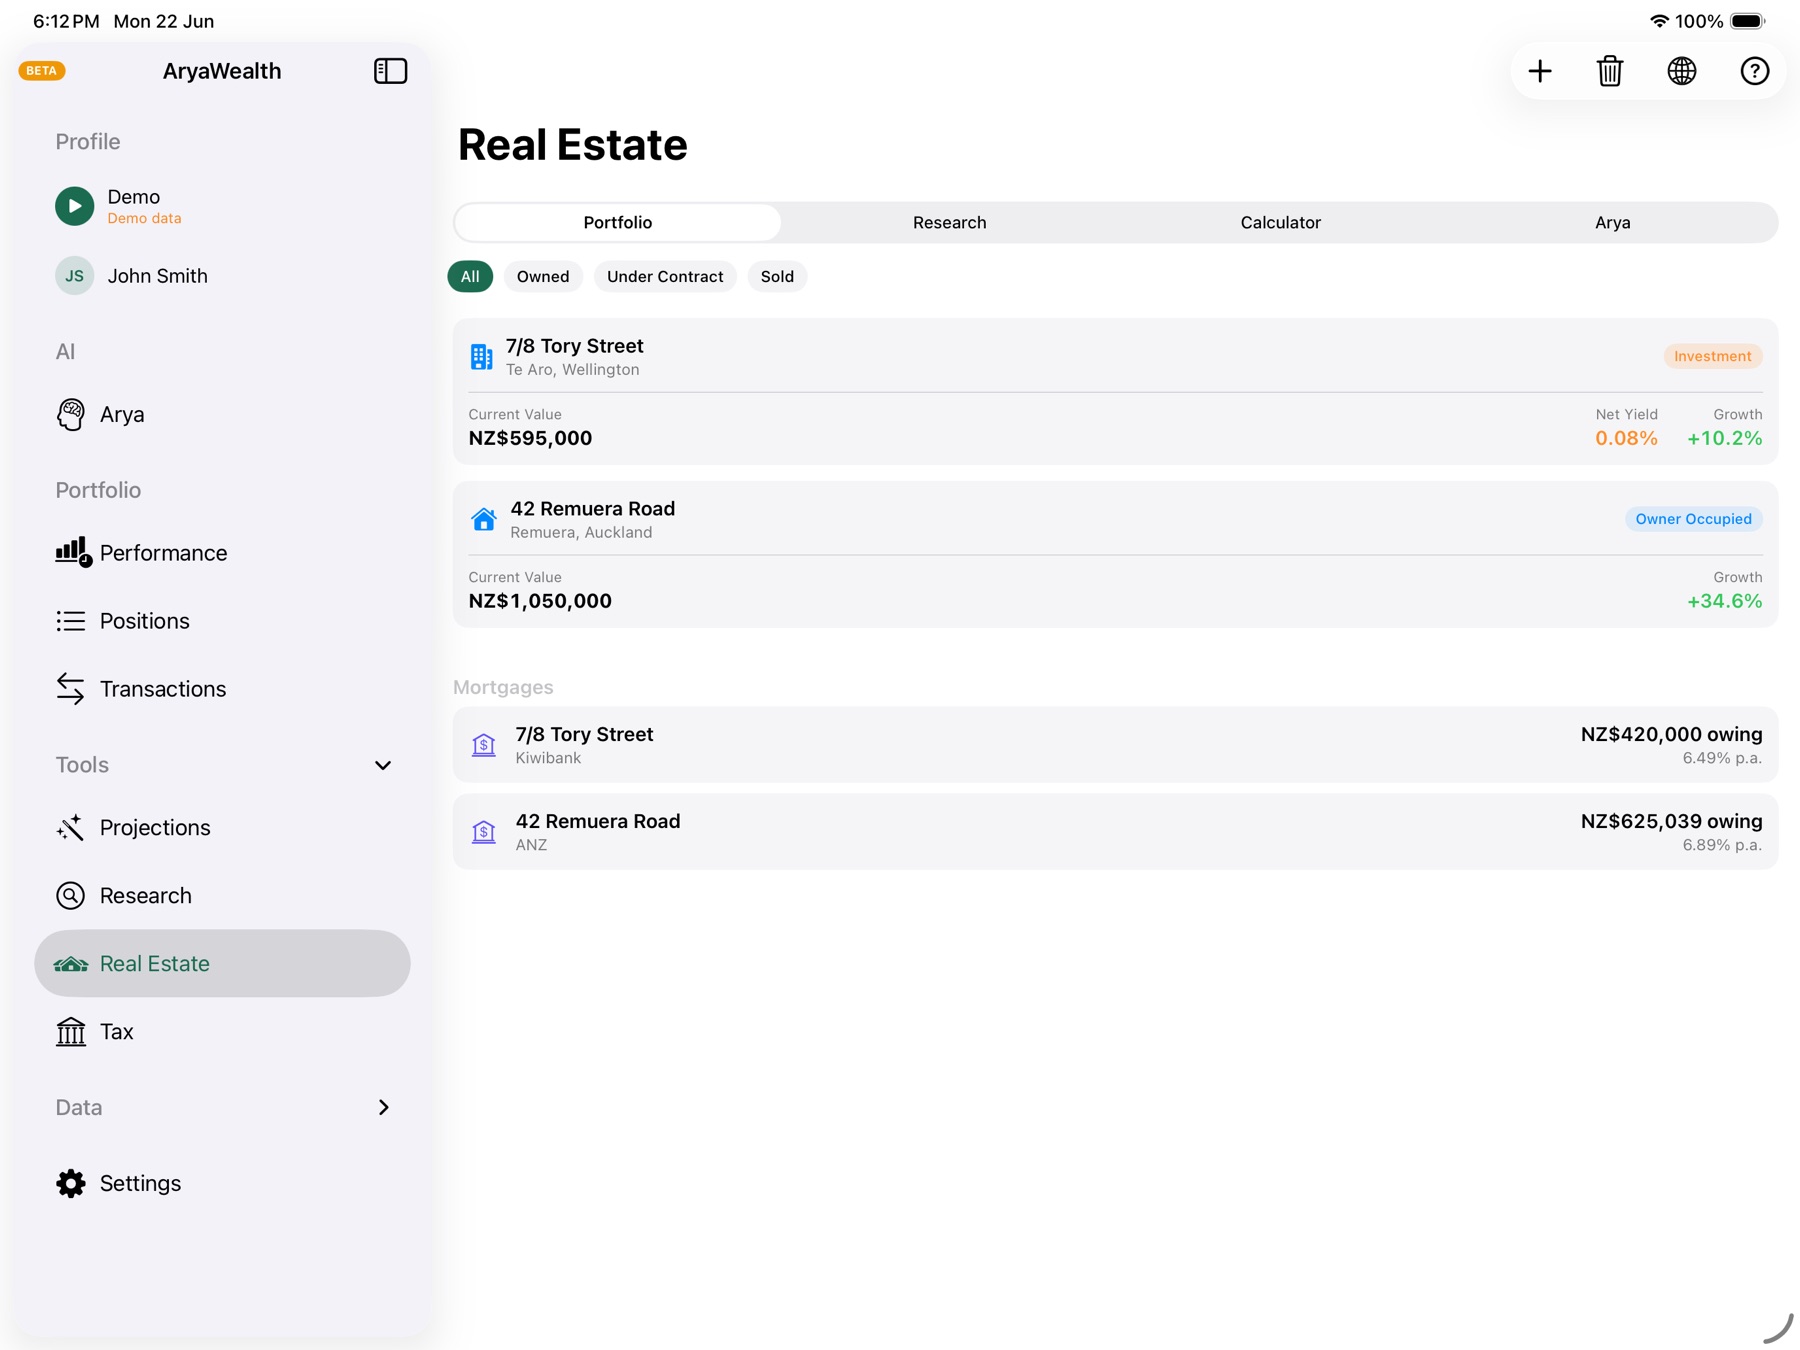1800x1350 pixels.
Task: Expand the Data section chevron
Action: pos(383,1108)
